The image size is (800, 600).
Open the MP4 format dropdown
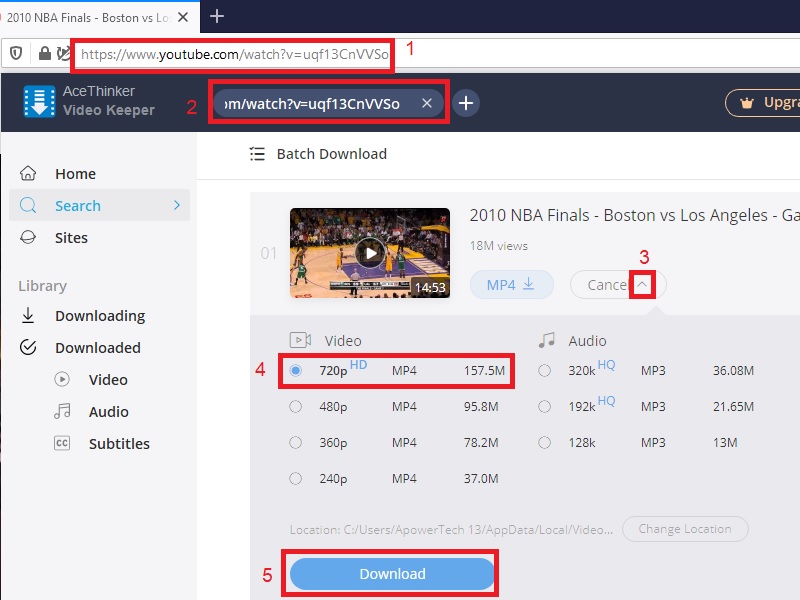[x=511, y=284]
